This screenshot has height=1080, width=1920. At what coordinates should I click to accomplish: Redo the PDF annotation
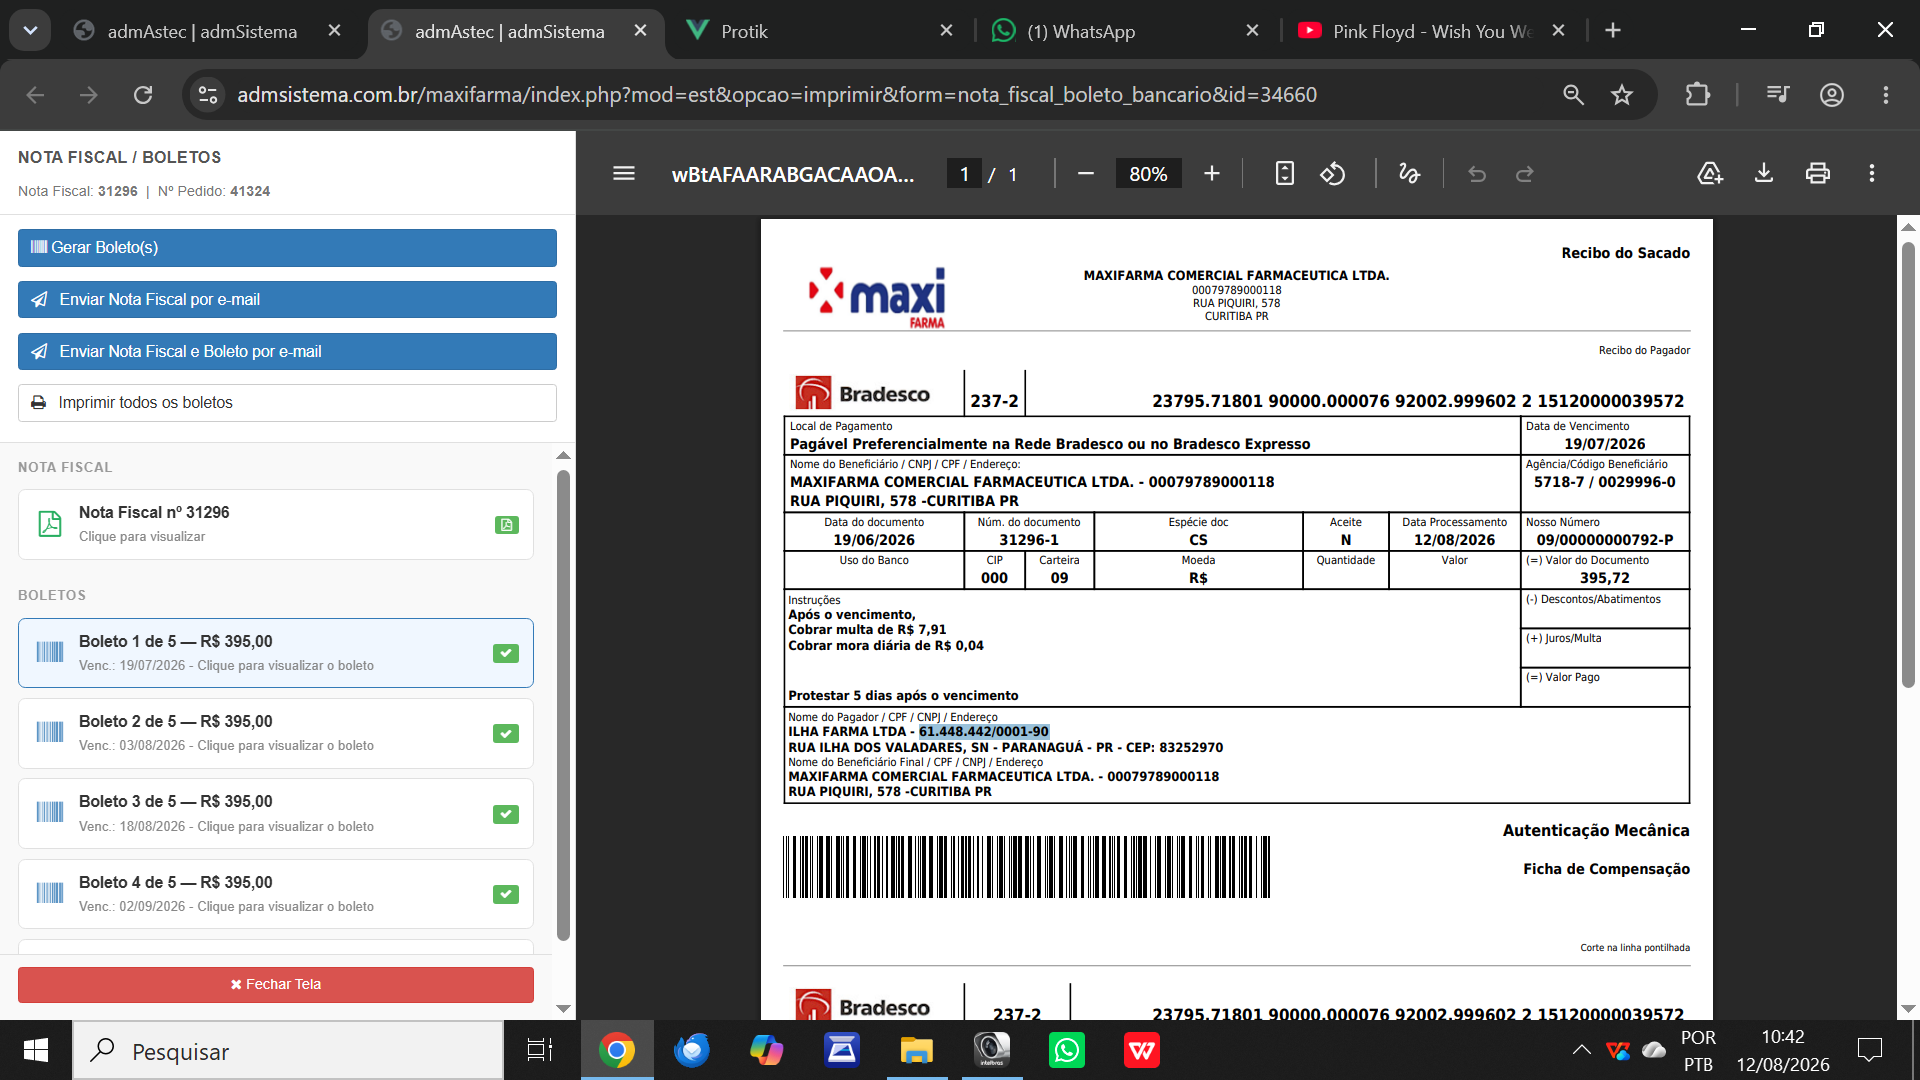tap(1525, 174)
